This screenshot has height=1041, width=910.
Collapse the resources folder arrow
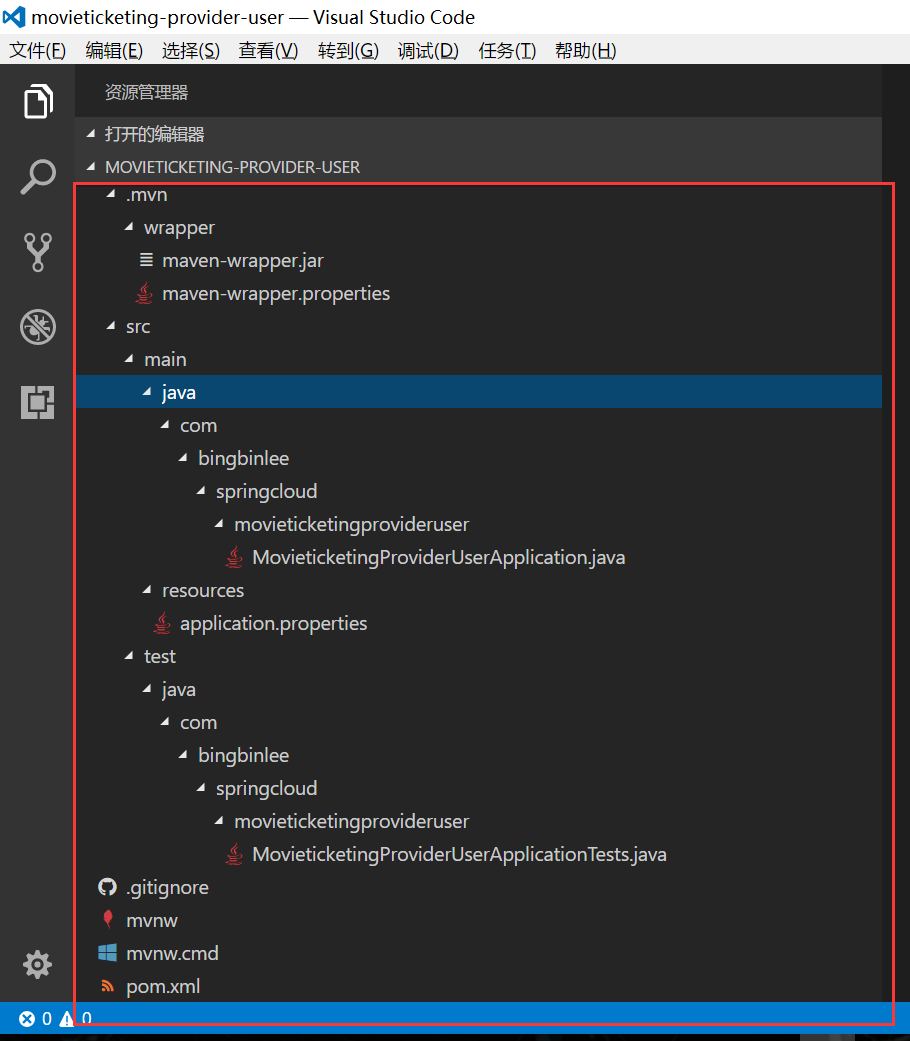[147, 590]
